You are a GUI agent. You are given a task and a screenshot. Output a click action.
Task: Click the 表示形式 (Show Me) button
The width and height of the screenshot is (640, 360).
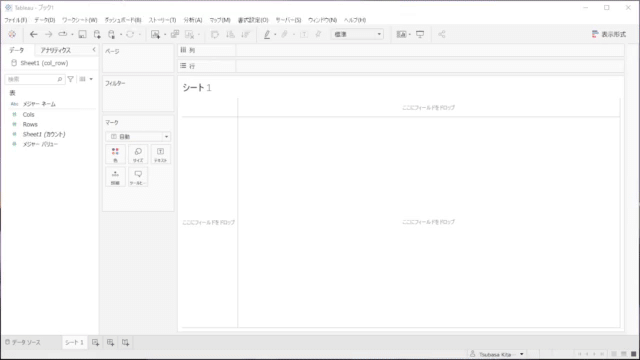point(609,34)
